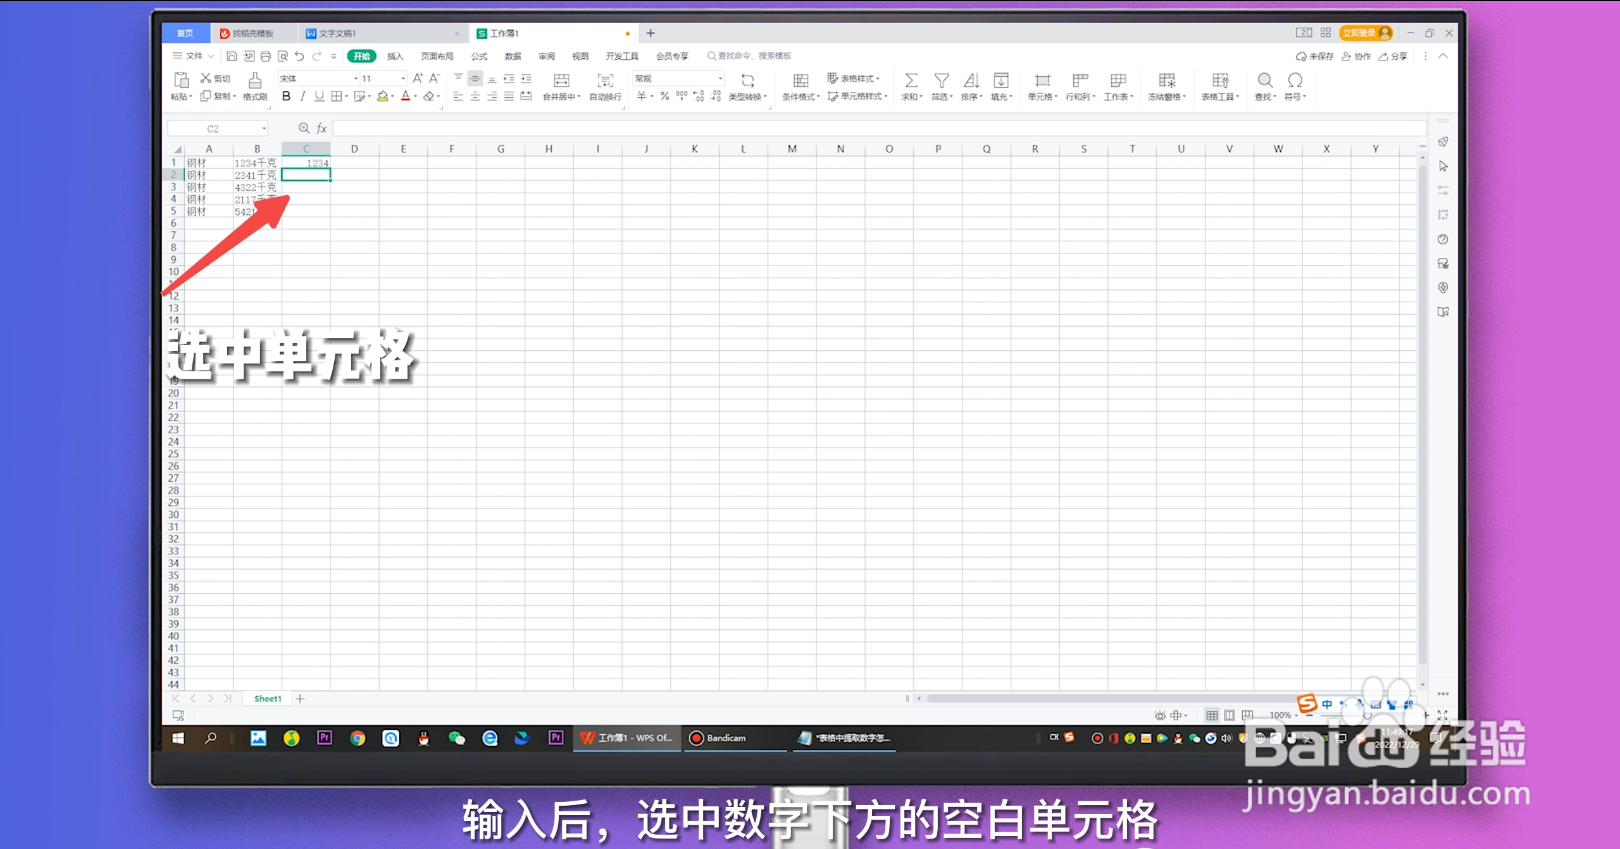Image resolution: width=1620 pixels, height=849 pixels.
Task: Toggle Underline formatting
Action: (x=319, y=97)
